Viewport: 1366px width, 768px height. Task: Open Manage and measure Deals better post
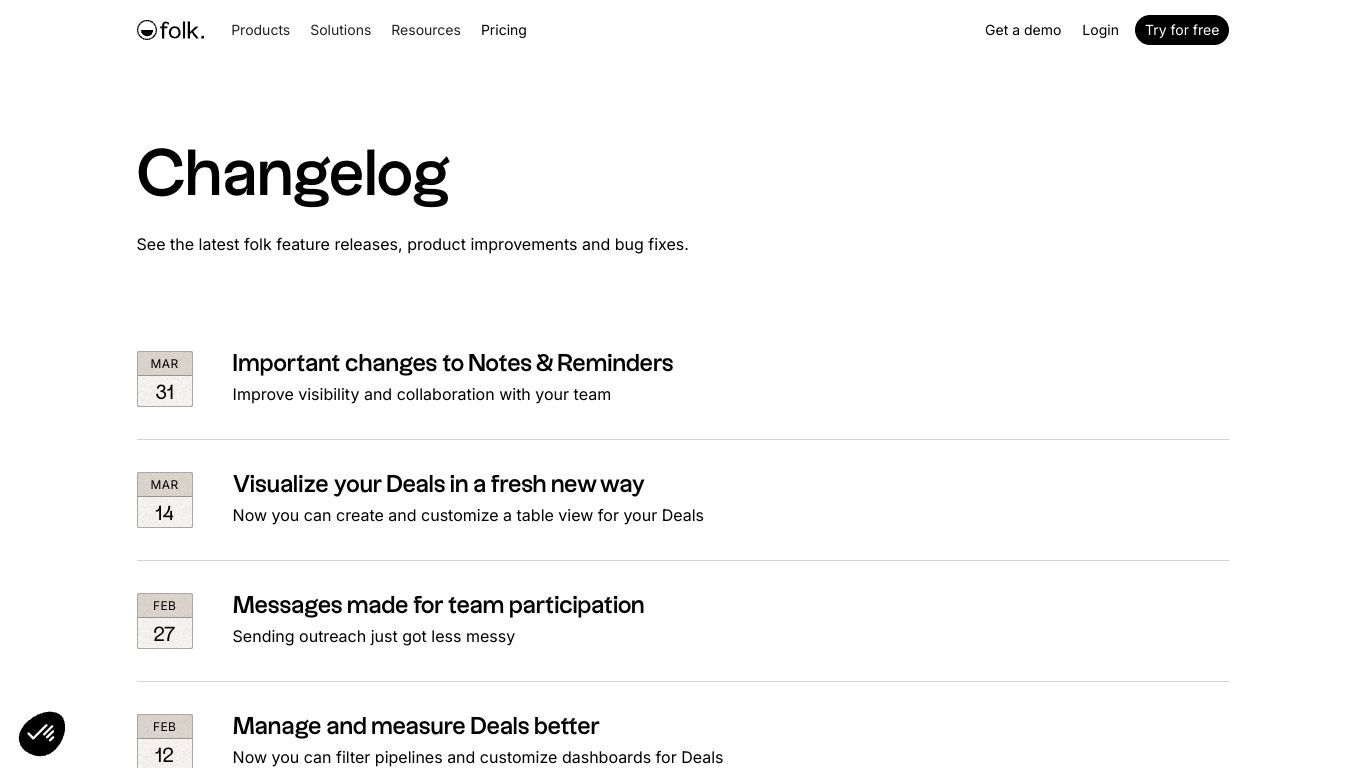tap(416, 726)
